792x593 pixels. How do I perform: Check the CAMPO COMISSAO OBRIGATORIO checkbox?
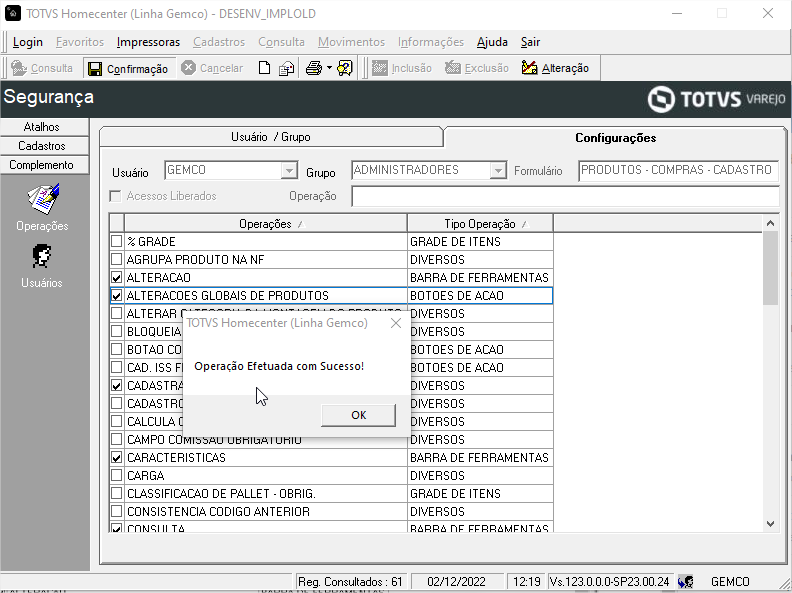(x=117, y=439)
